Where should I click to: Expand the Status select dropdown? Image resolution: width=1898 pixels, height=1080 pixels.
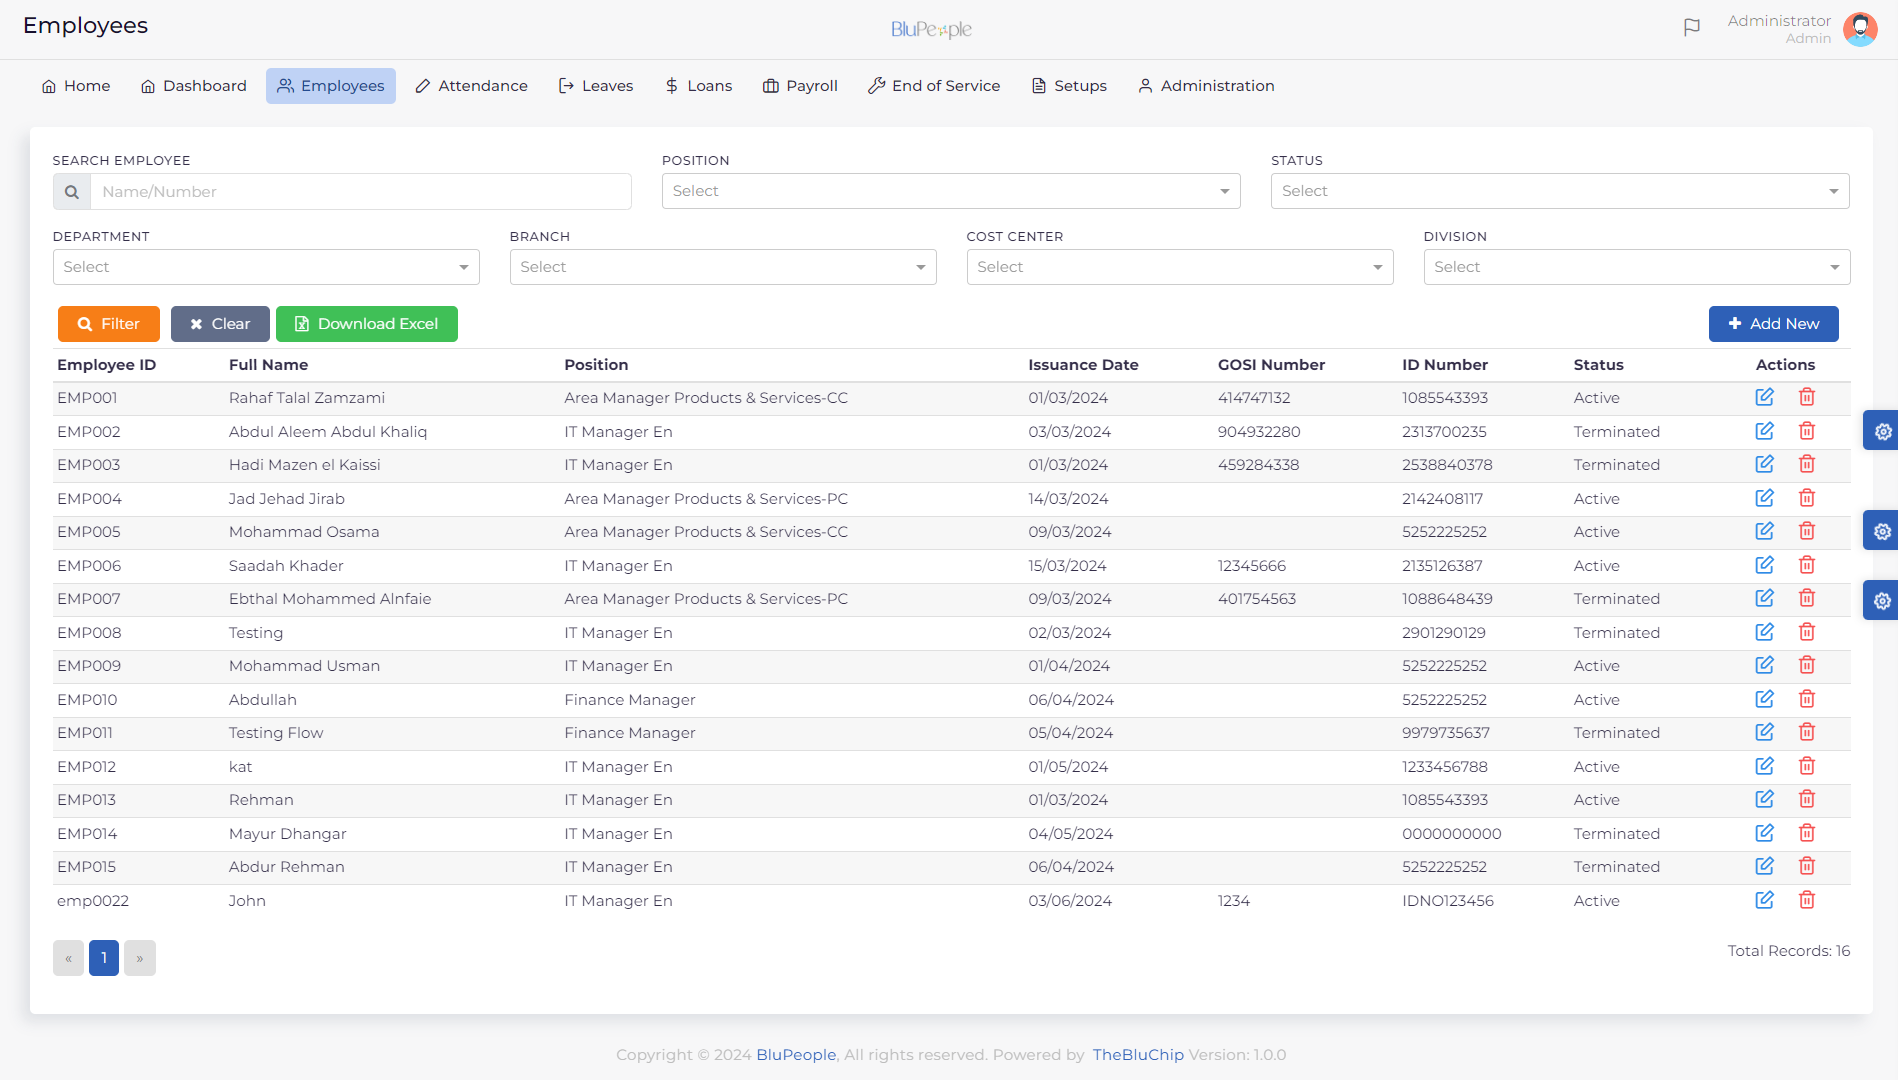pyautogui.click(x=1559, y=191)
